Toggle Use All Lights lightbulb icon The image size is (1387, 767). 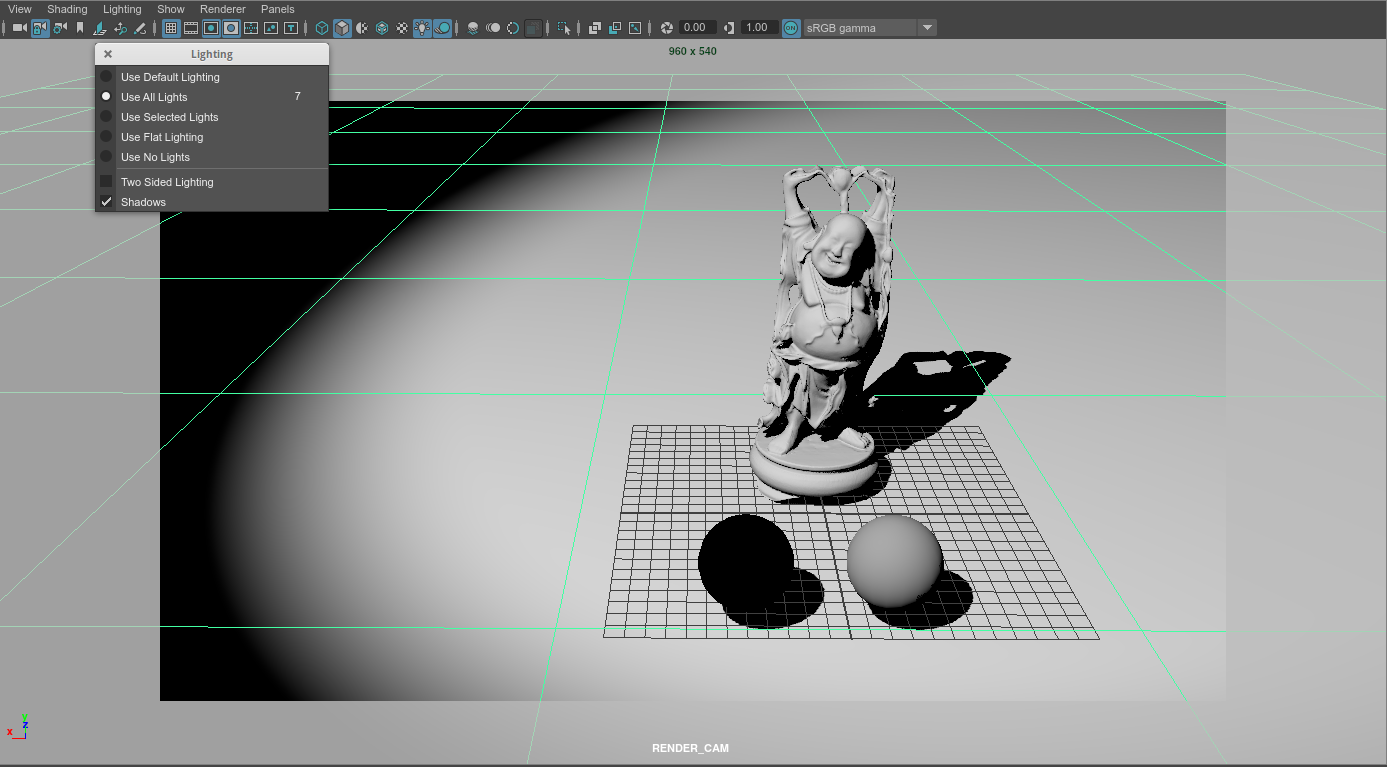click(x=422, y=28)
